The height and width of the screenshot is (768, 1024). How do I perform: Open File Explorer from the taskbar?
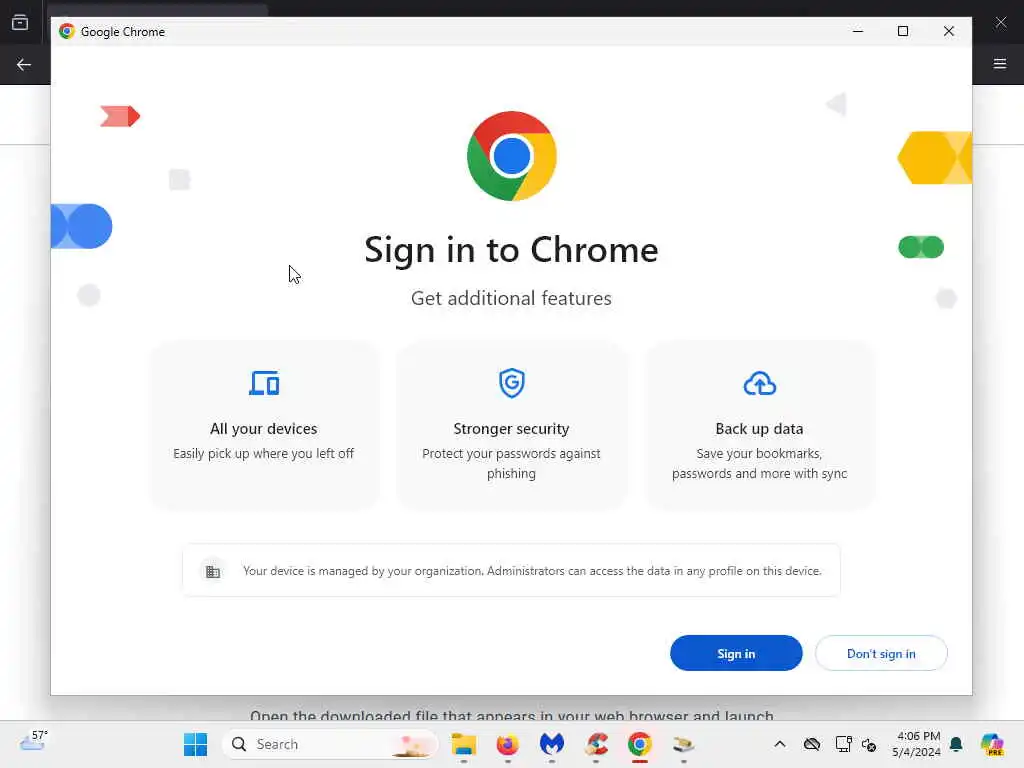[464, 744]
